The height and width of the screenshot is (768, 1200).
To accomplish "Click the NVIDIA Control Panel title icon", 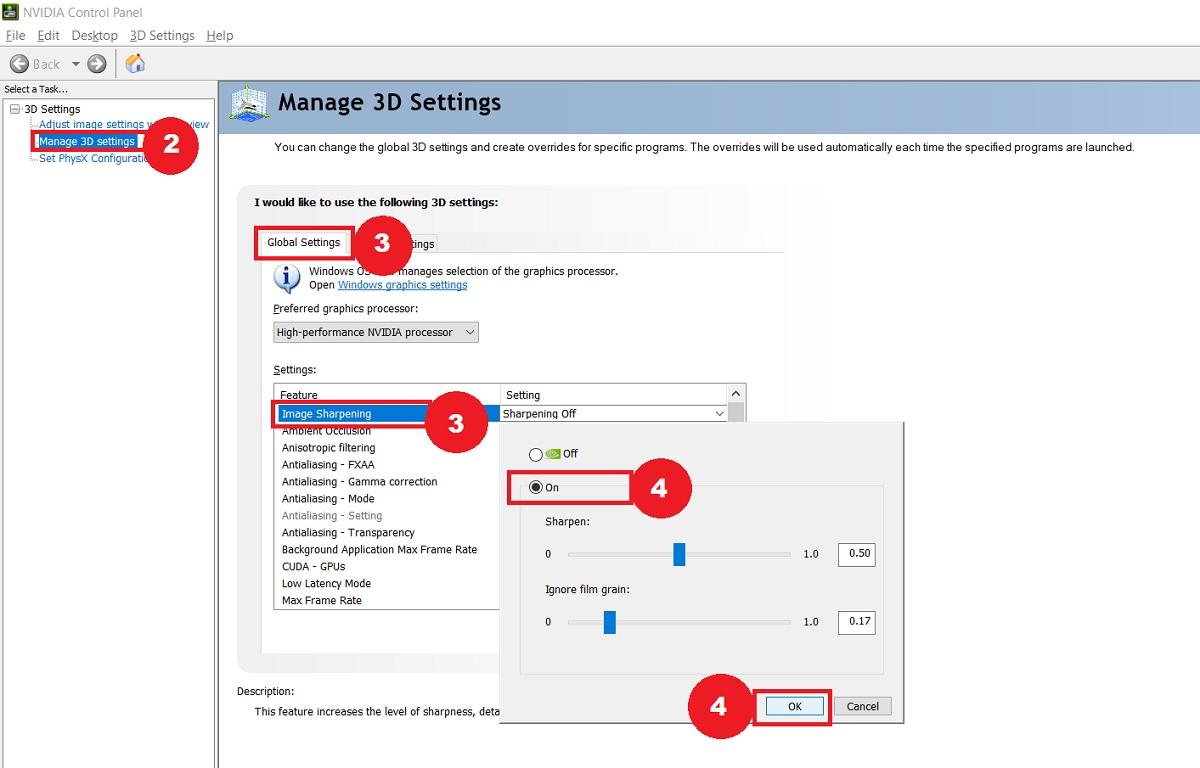I will tap(9, 12).
